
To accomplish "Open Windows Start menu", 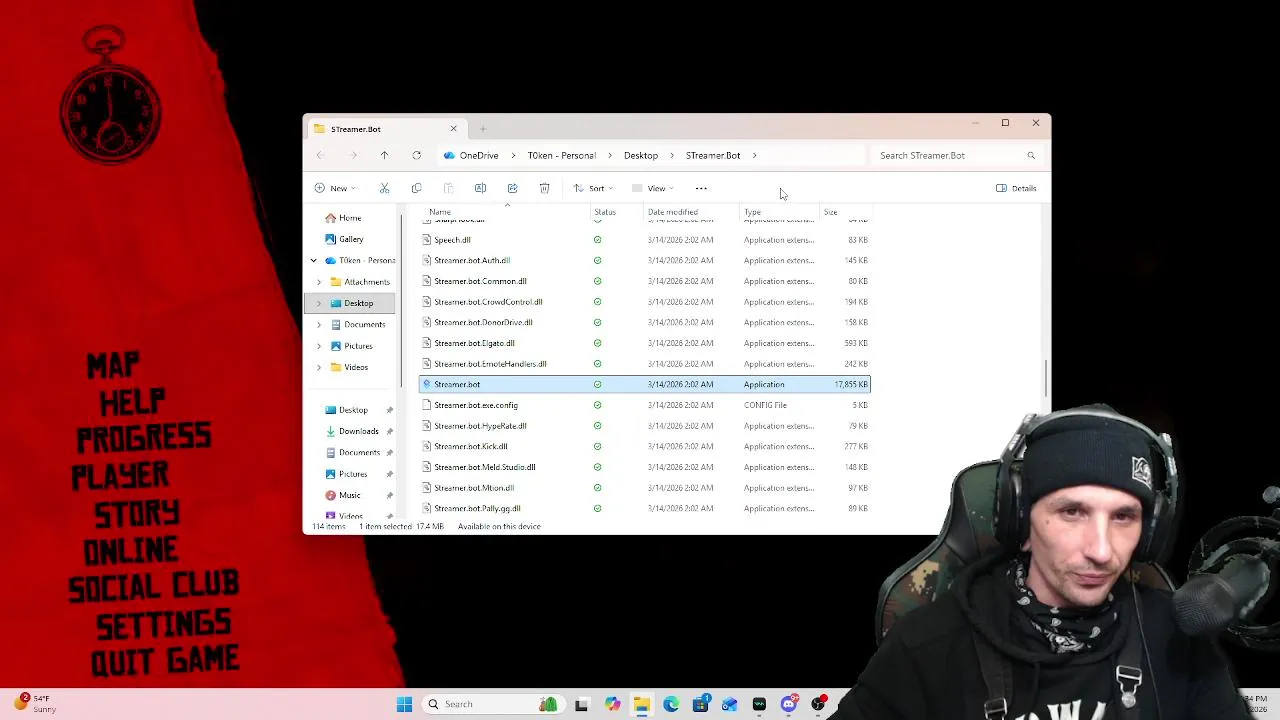I will [404, 704].
